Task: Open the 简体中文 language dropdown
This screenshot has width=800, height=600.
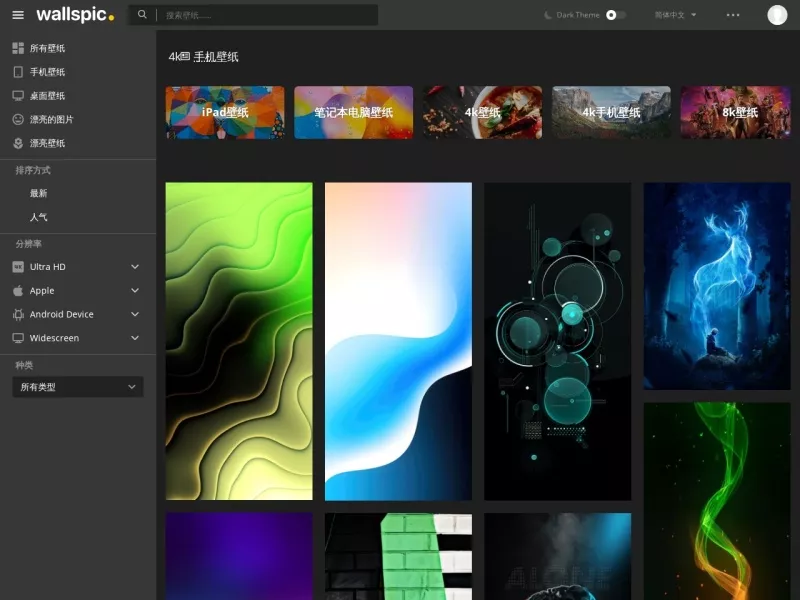Action: pyautogui.click(x=676, y=15)
